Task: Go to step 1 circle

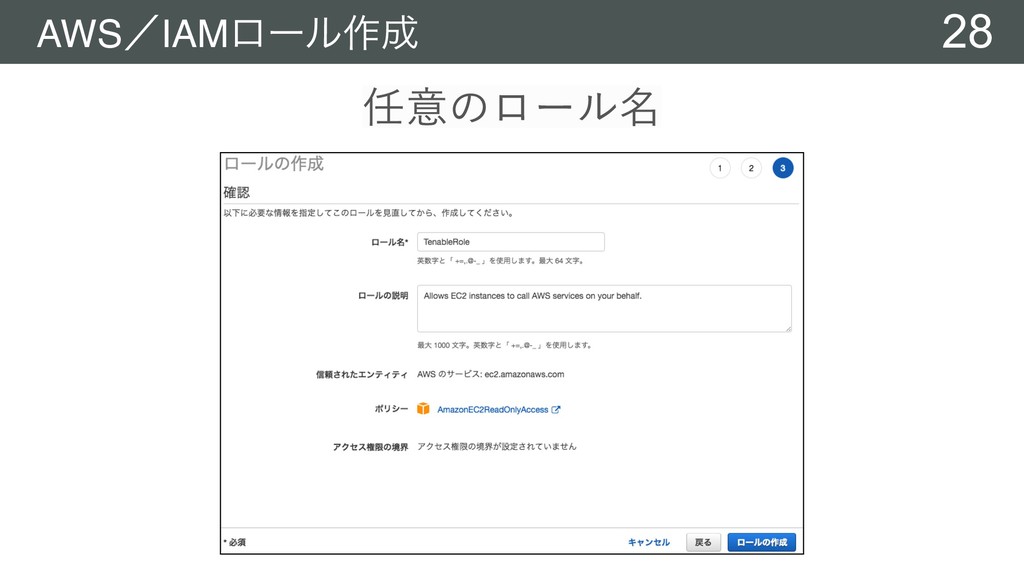Action: [720, 168]
